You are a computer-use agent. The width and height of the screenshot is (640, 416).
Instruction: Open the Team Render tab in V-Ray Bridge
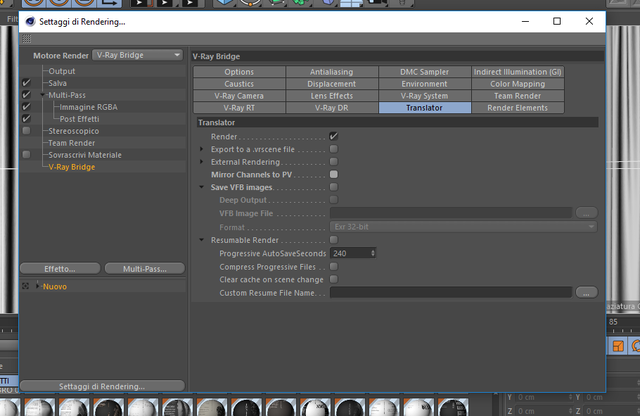point(518,96)
